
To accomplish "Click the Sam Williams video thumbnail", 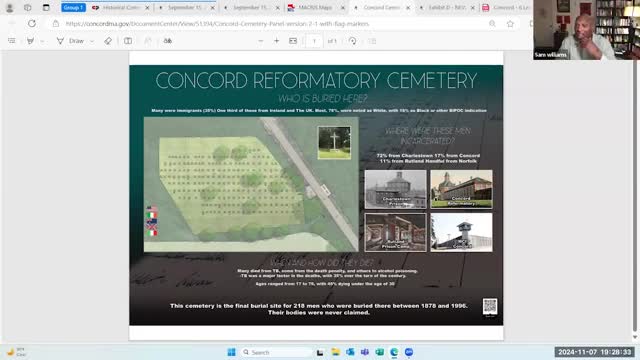I will pyautogui.click(x=587, y=30).
